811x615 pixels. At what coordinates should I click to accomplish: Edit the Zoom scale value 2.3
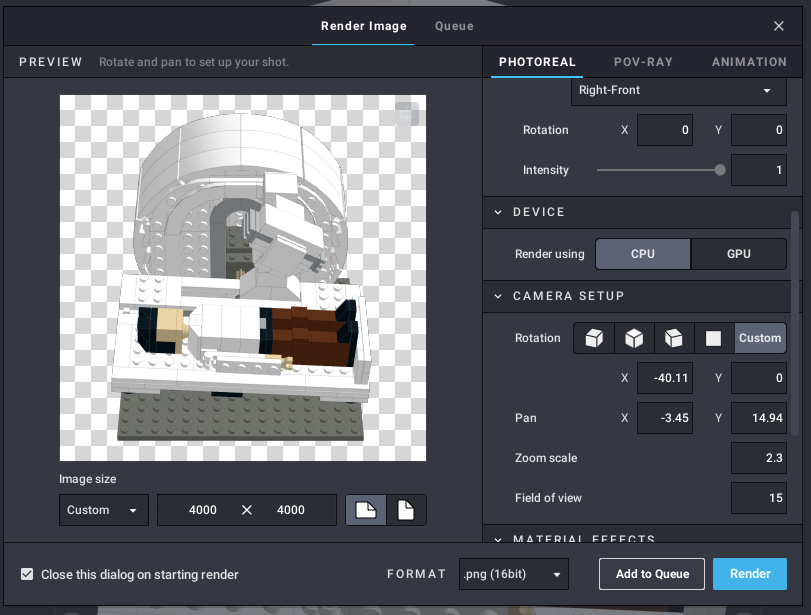pyautogui.click(x=759, y=458)
